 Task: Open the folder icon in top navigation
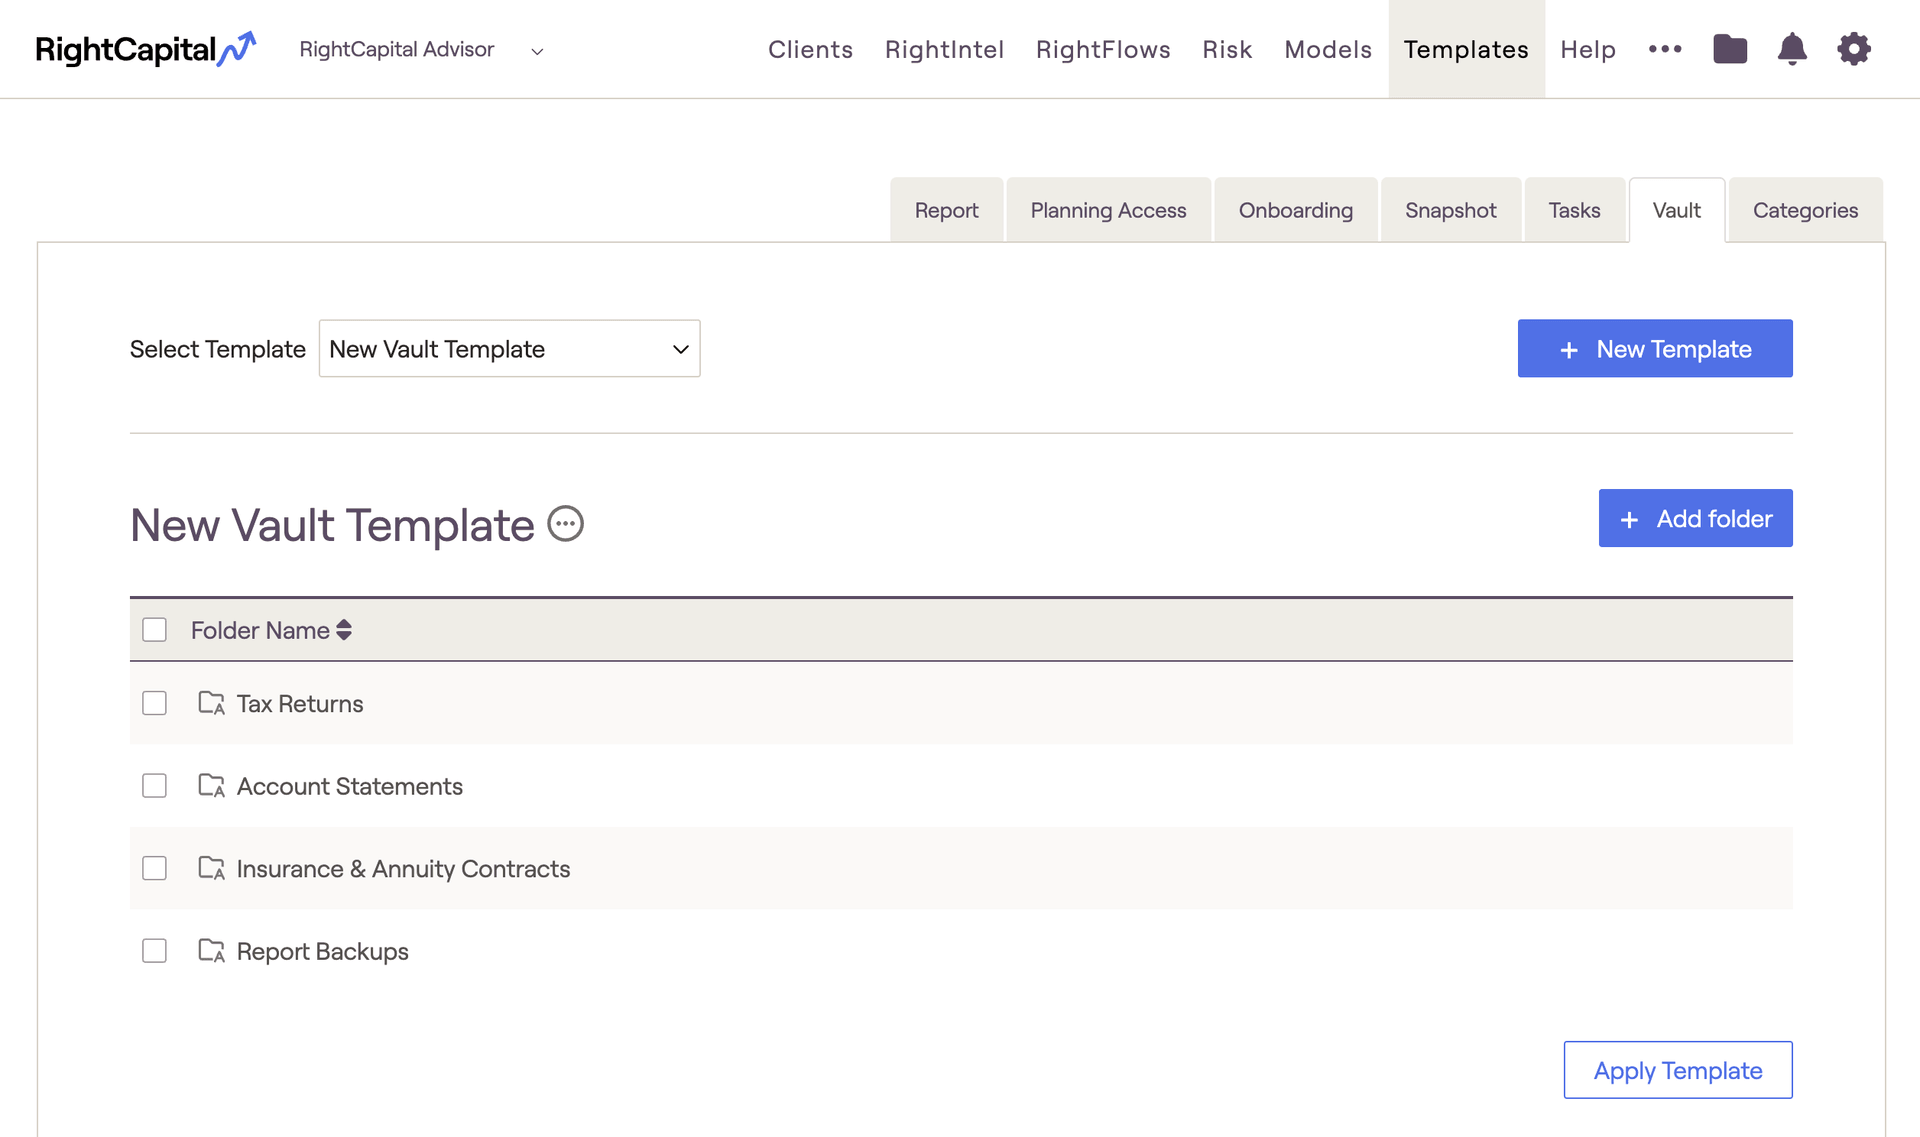(1730, 49)
